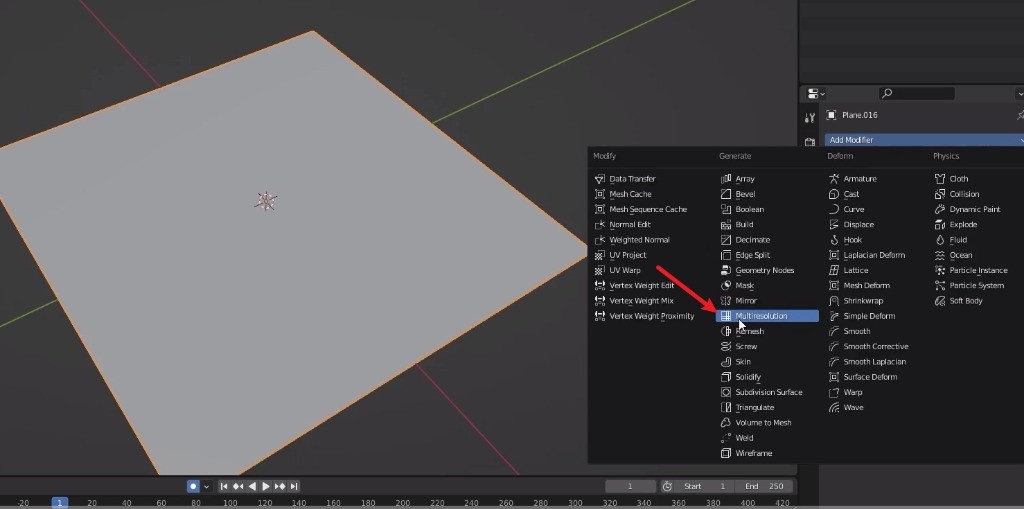The width and height of the screenshot is (1024, 509).
Task: Pick the Displace modifier
Action: [851, 225]
